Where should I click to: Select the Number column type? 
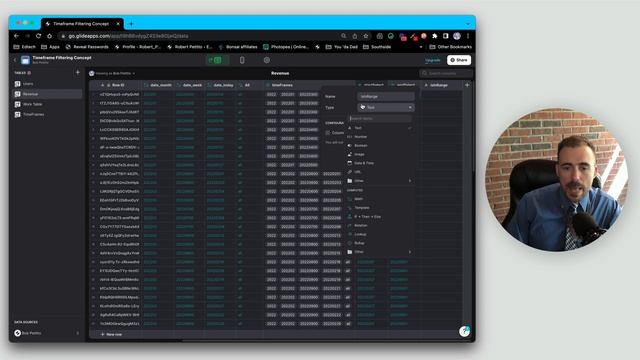(380, 137)
